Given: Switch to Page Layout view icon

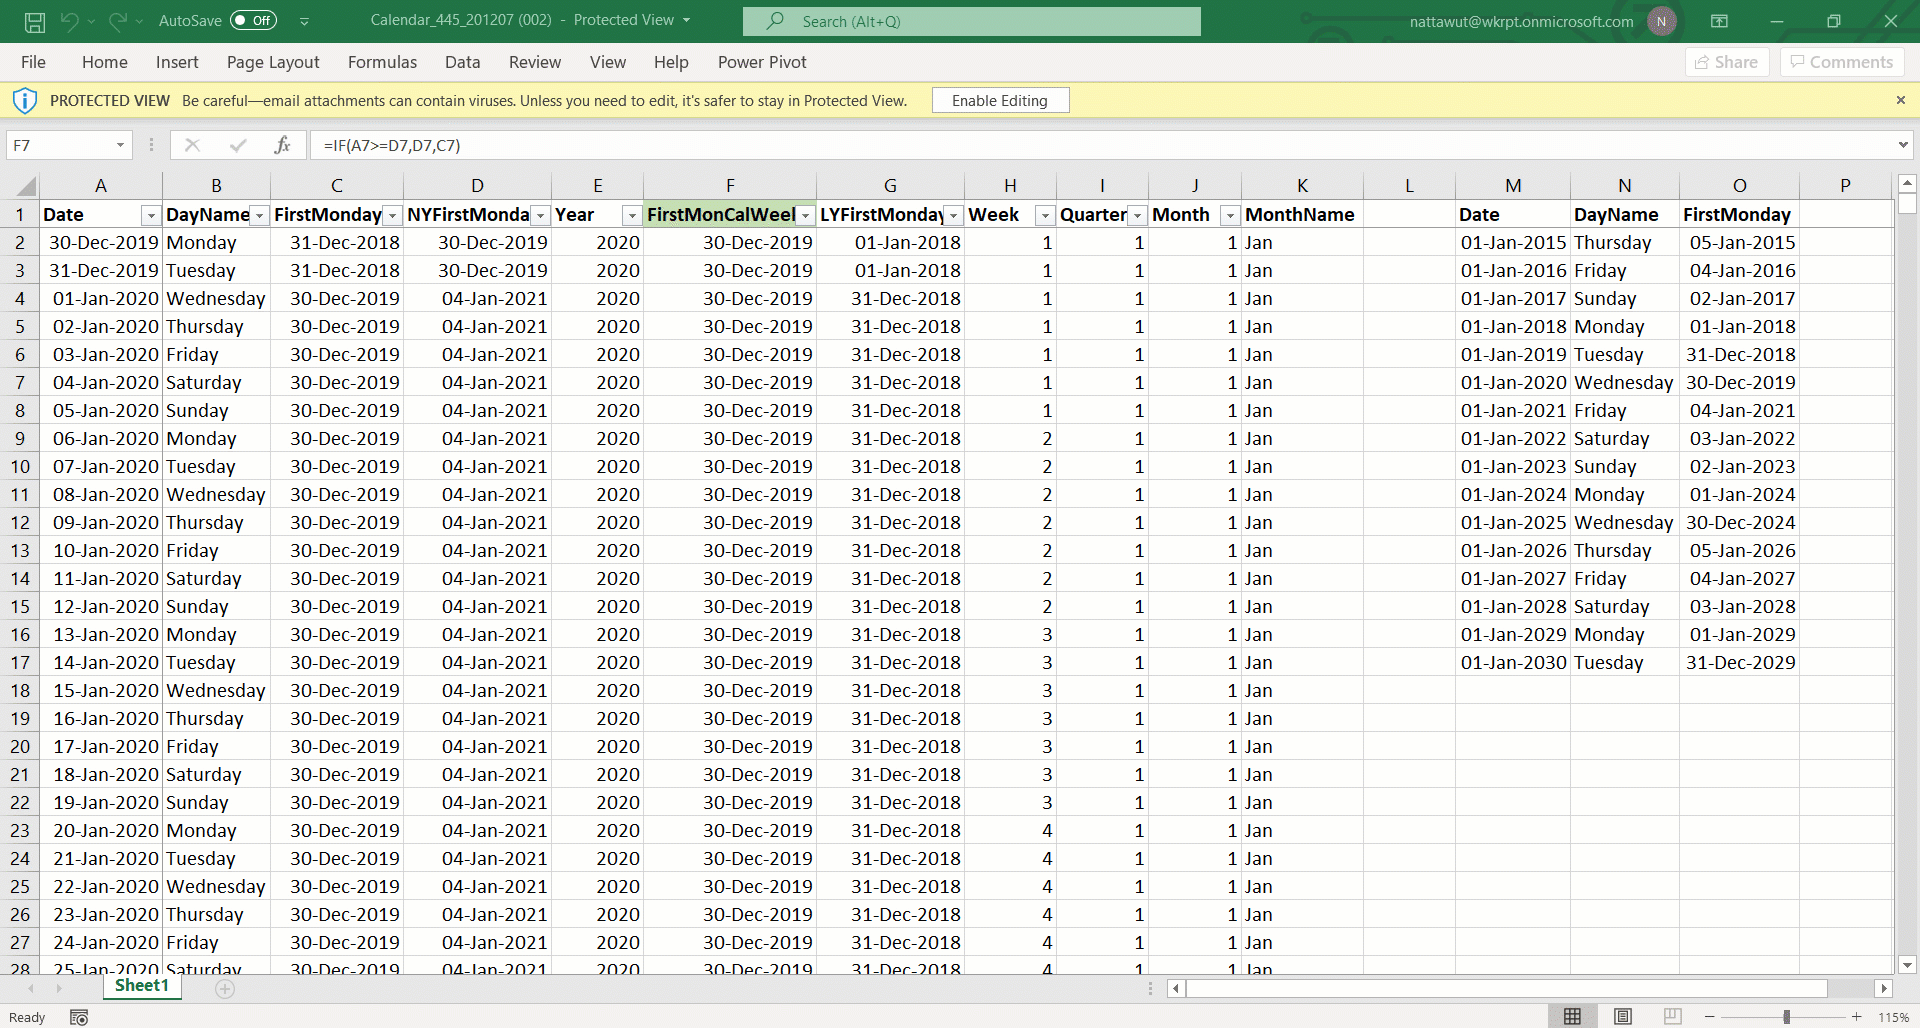Looking at the screenshot, I should tap(1623, 1016).
